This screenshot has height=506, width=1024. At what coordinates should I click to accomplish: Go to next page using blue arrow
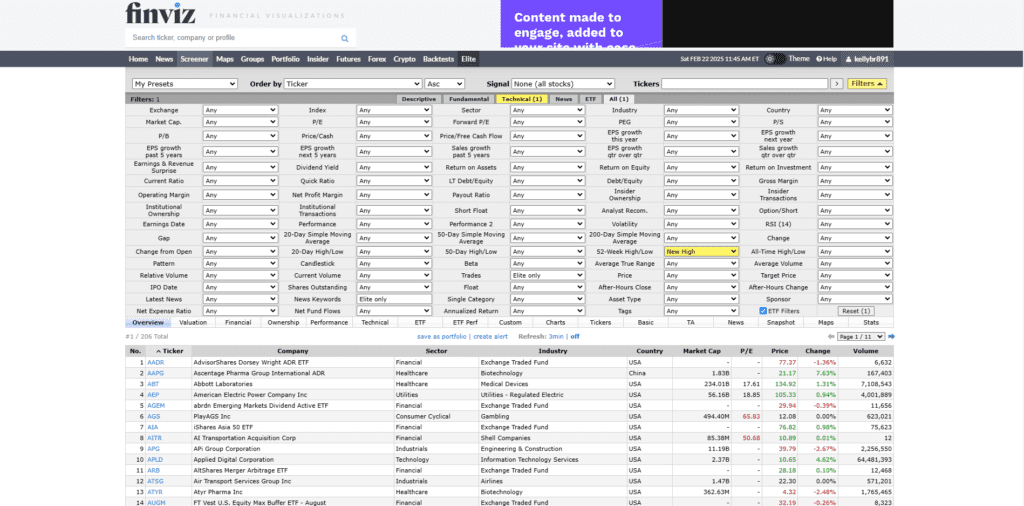(891, 337)
